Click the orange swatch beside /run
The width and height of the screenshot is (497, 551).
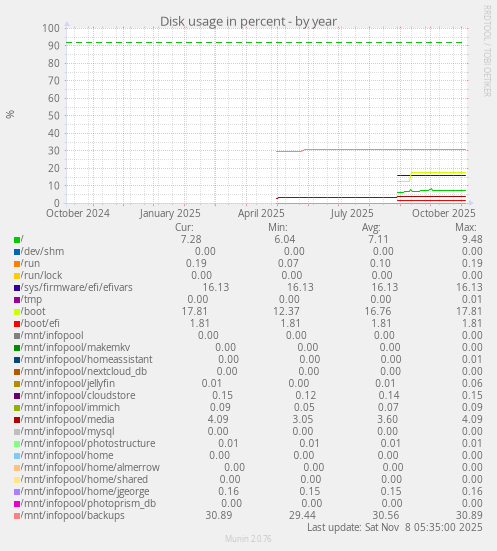point(17,264)
